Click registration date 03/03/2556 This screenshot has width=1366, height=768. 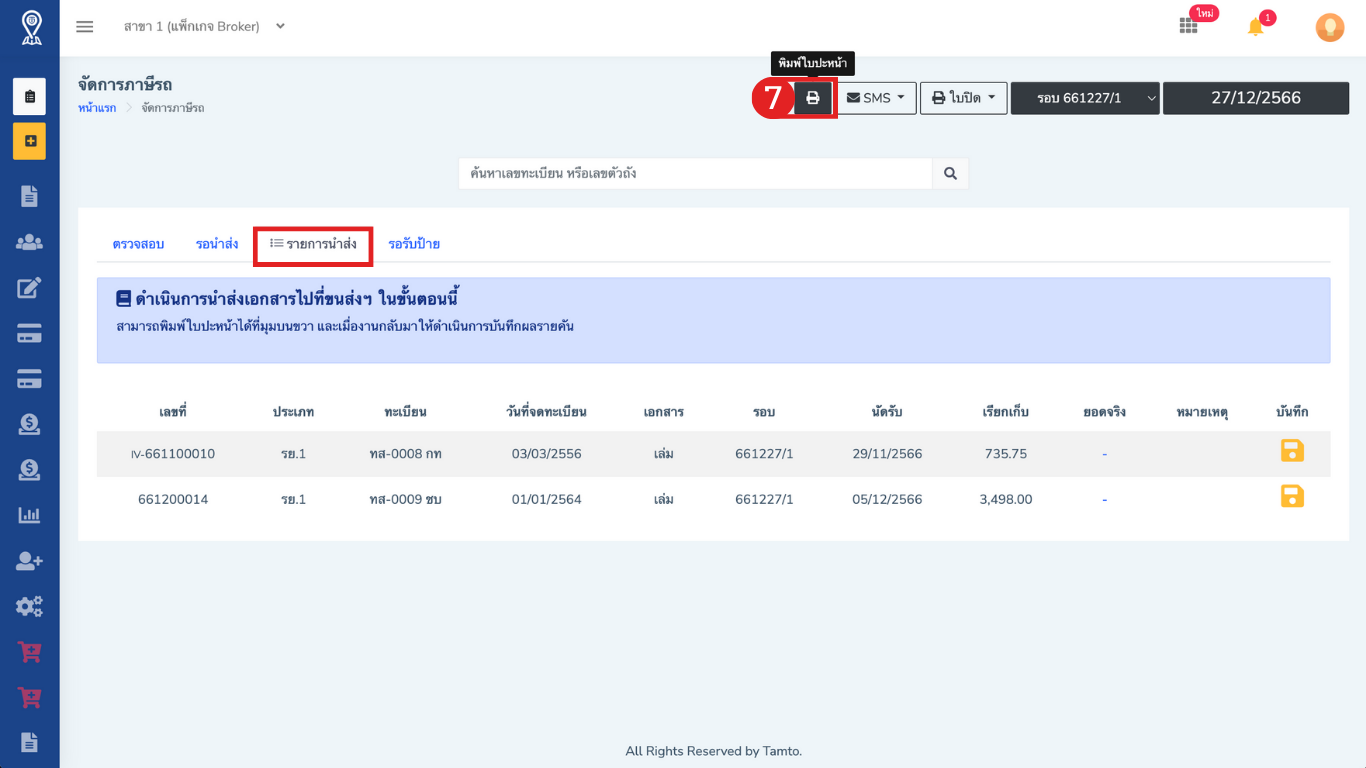pos(546,454)
